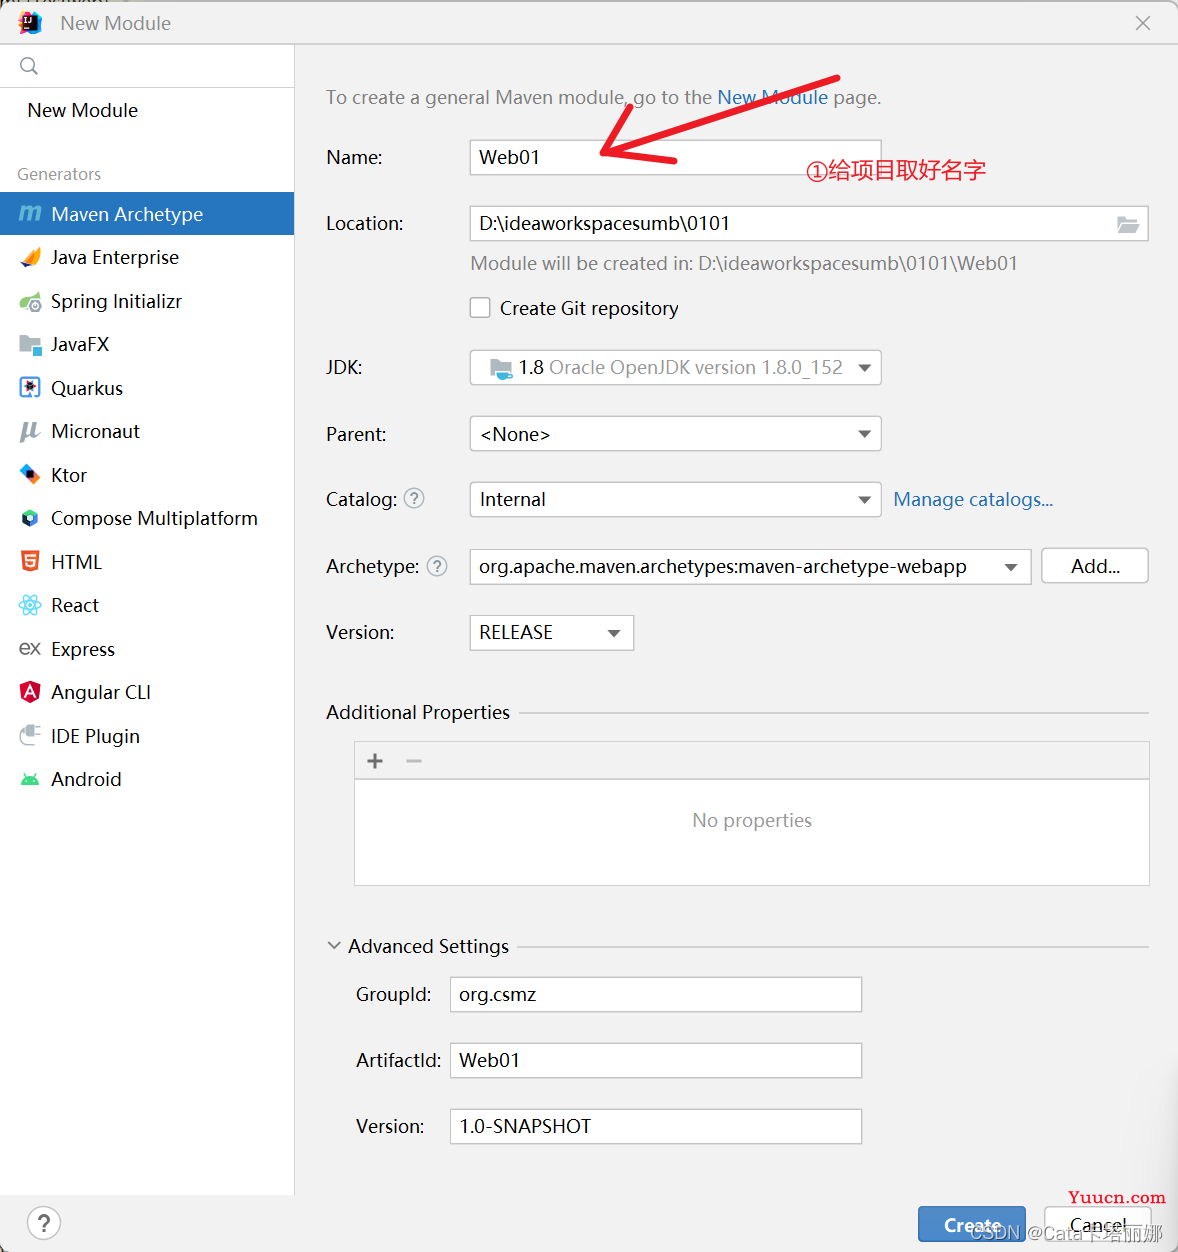Screen dimensions: 1178x1252
Task: Open the archetype Version RELEASE dropdown
Action: pos(552,633)
